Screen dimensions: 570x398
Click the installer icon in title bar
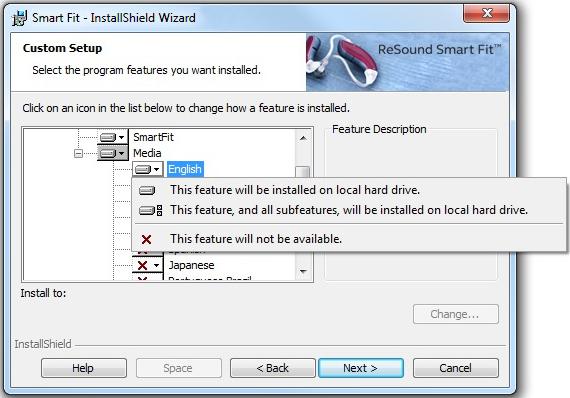tap(20, 18)
